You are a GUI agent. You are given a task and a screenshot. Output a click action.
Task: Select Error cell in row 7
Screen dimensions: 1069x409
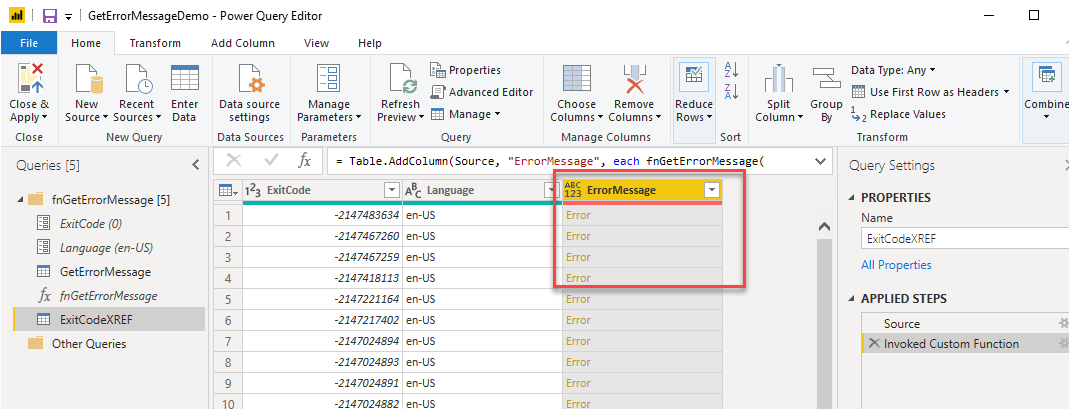642,341
